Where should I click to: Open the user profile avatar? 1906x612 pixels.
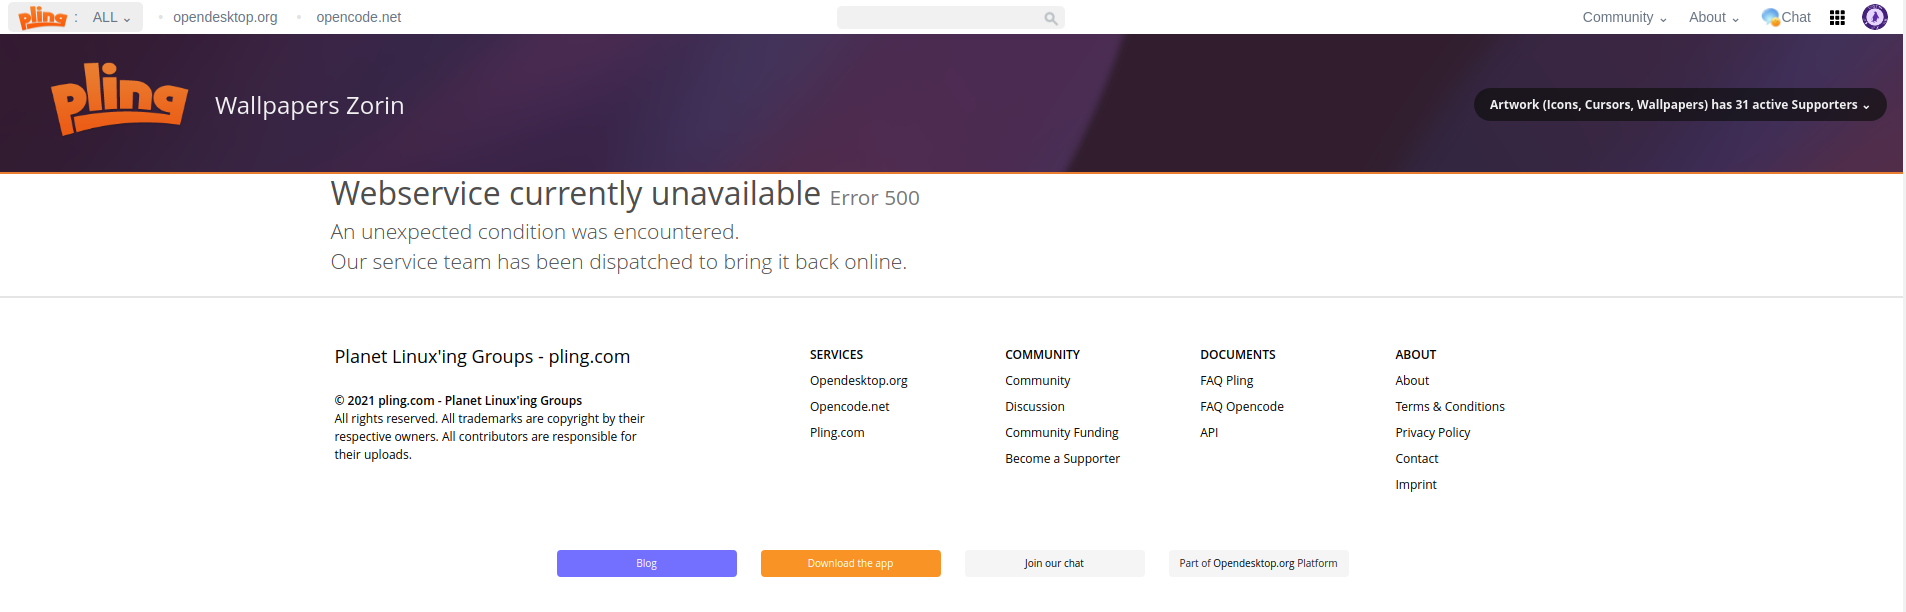1875,17
